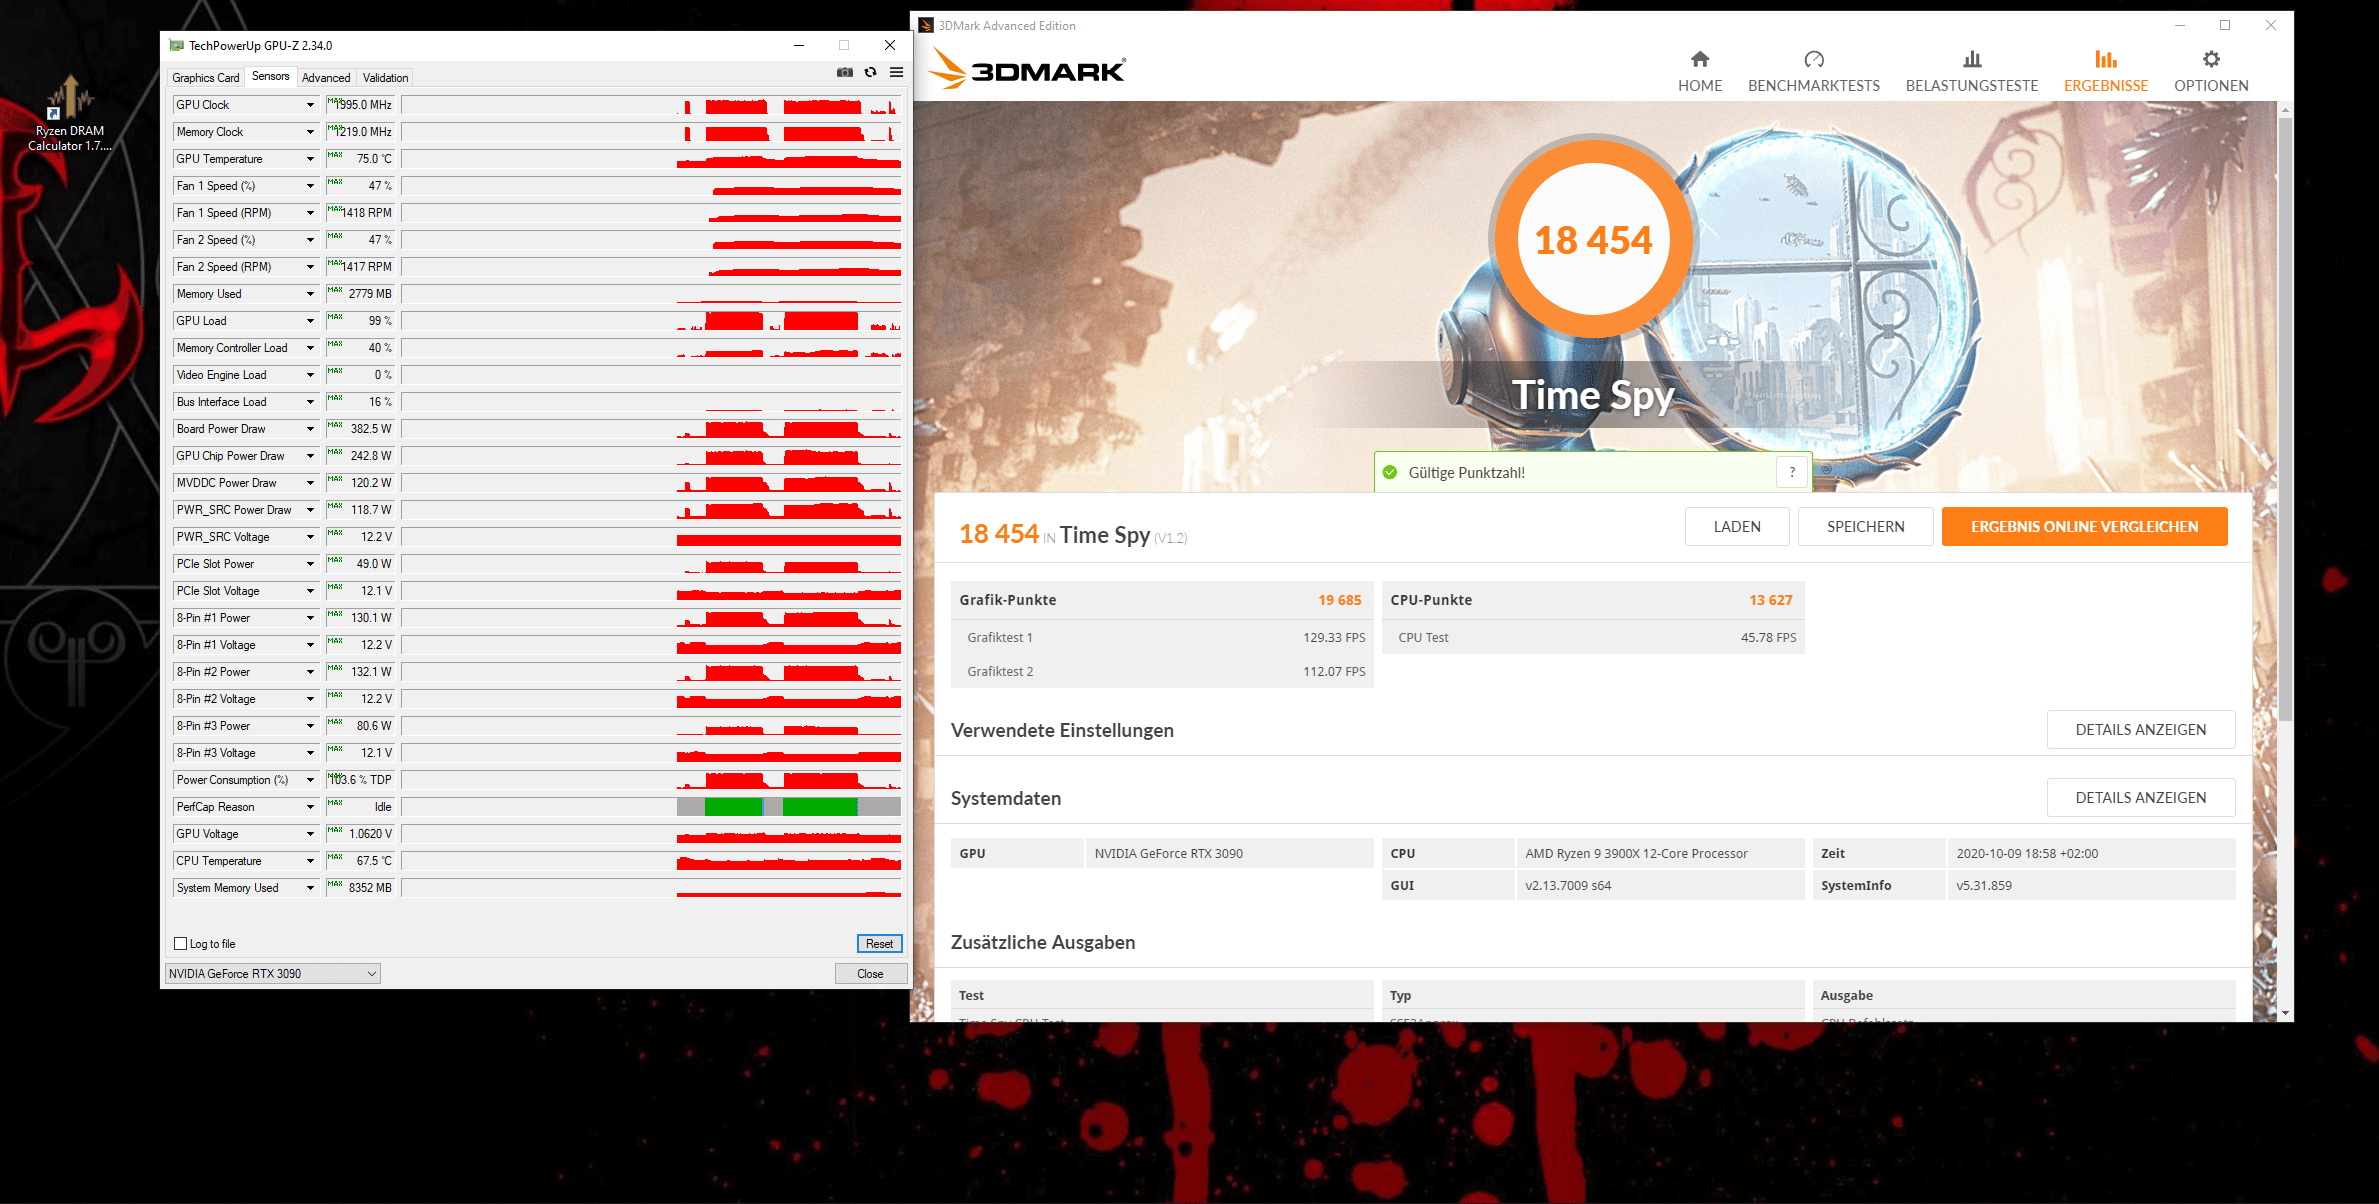Open Optionen gear icon

(2211, 60)
